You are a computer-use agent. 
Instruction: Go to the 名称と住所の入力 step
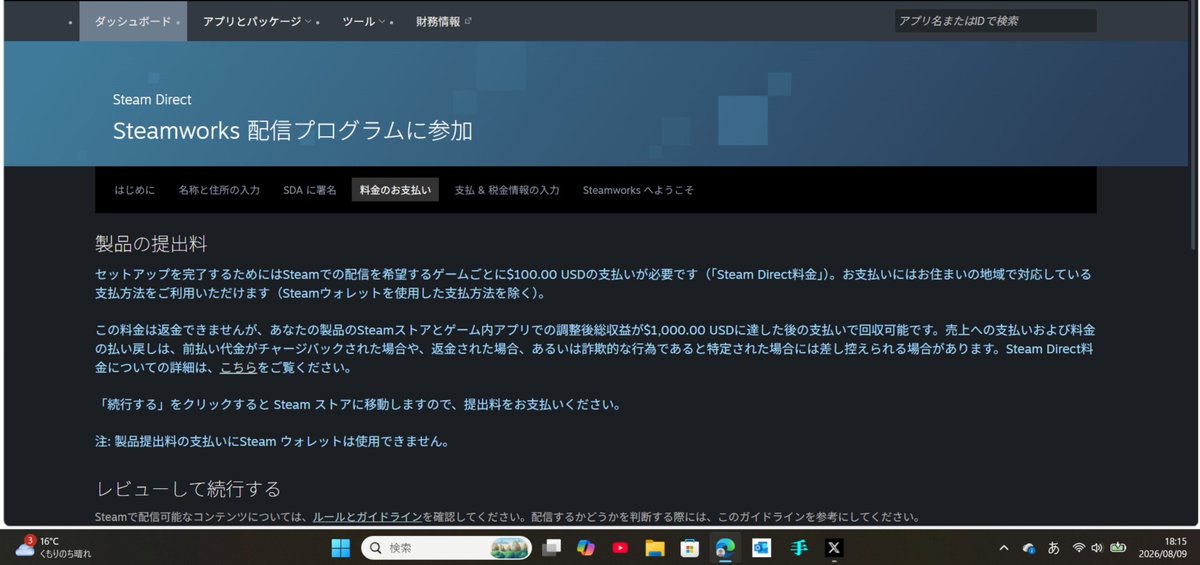tap(219, 190)
